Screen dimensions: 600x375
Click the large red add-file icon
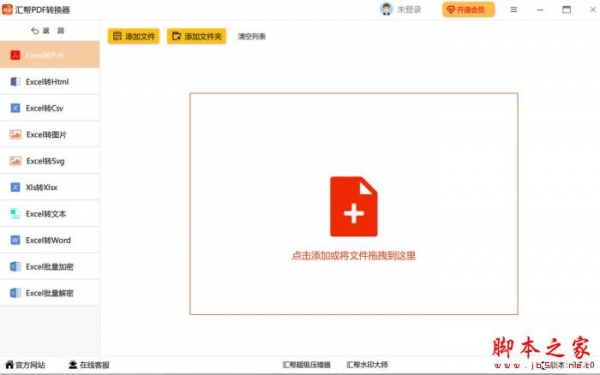pos(354,206)
